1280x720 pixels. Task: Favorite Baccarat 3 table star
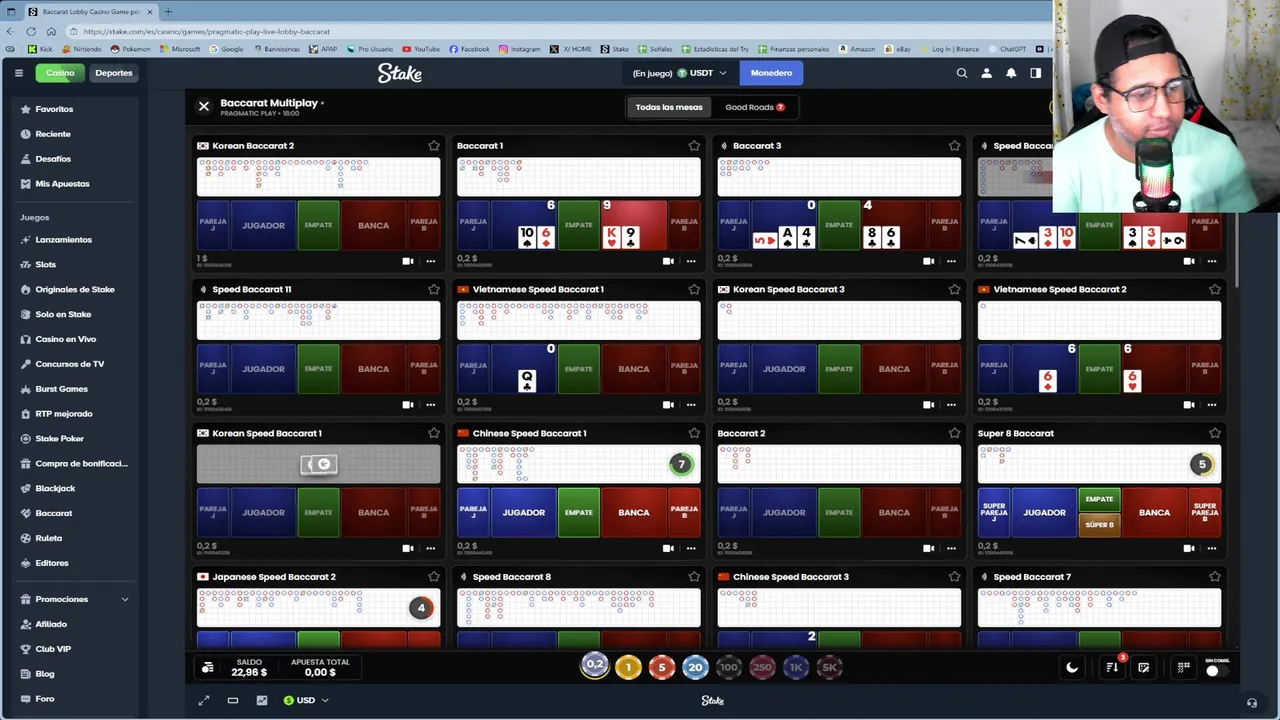pyautogui.click(x=954, y=146)
